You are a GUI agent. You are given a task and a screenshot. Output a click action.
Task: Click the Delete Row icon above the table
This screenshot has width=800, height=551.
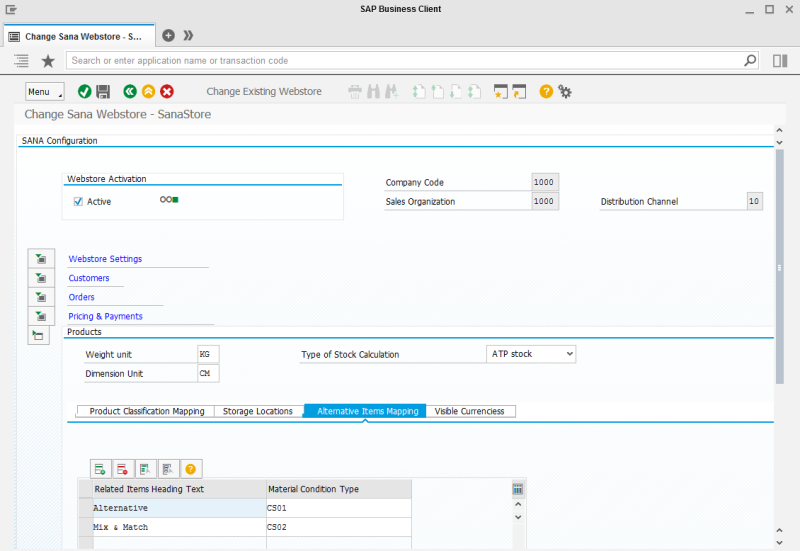click(x=122, y=469)
